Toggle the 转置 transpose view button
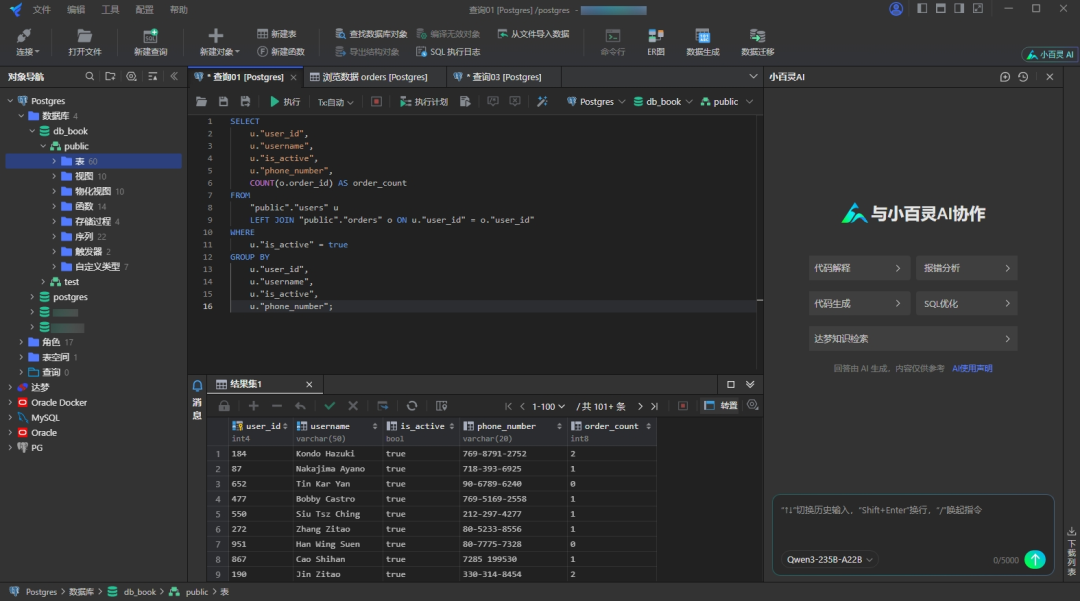 click(721, 406)
